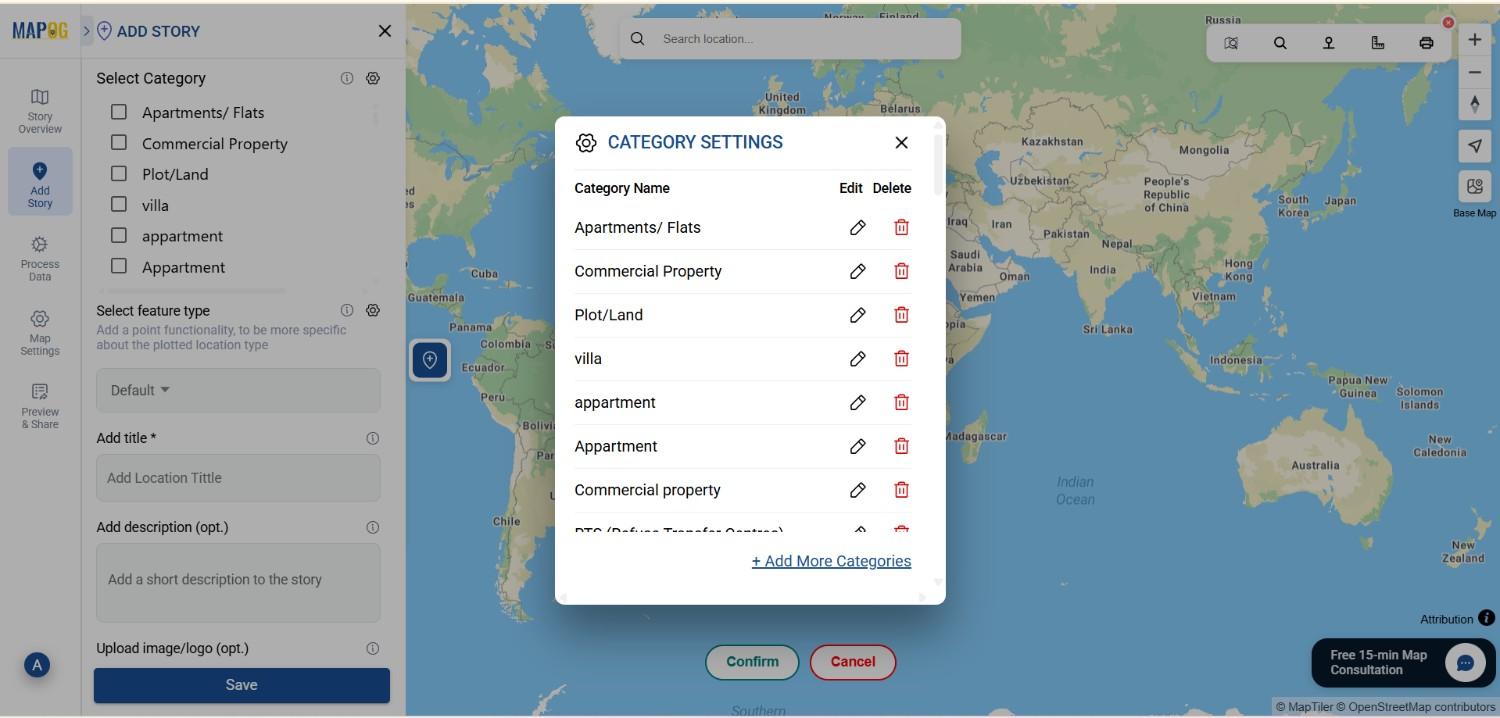Switch to the Add Story tab

[x=39, y=180]
